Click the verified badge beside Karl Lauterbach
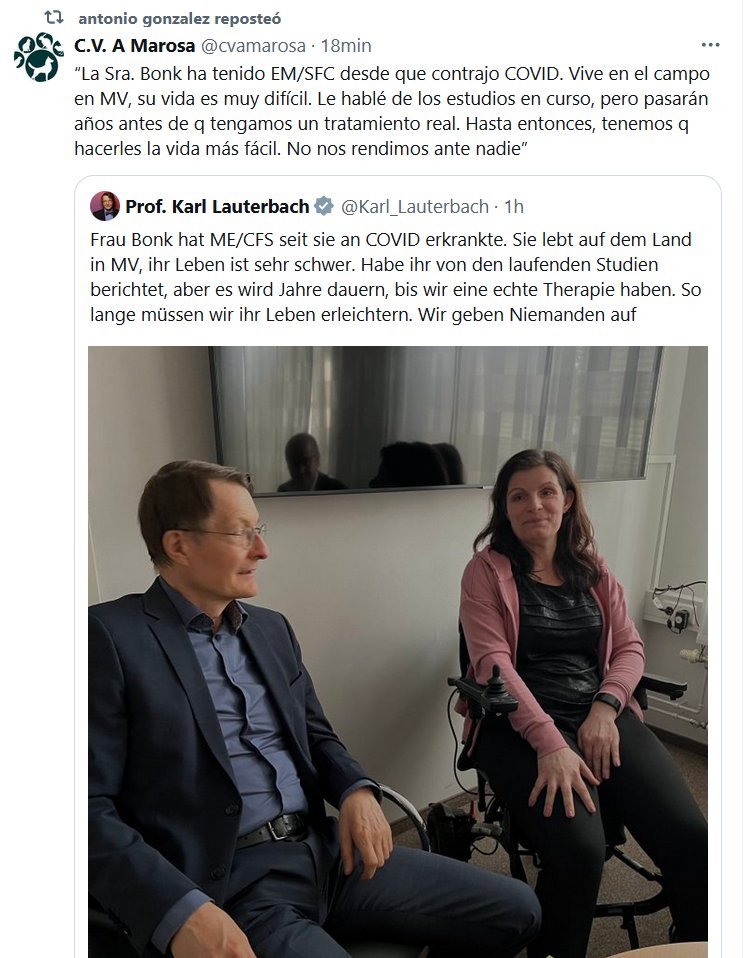 324,207
